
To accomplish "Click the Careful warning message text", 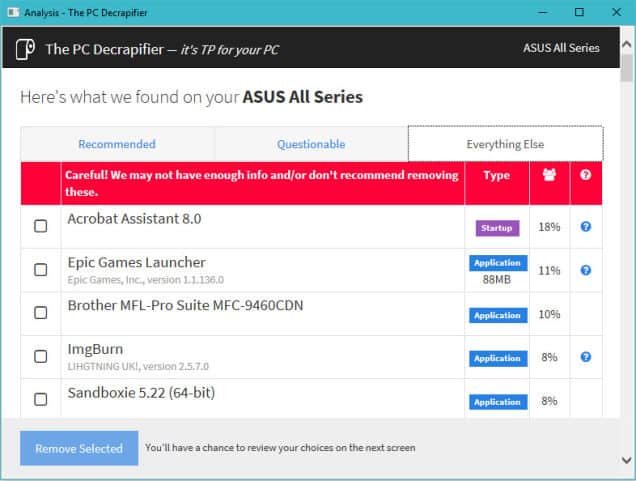I will (x=262, y=183).
